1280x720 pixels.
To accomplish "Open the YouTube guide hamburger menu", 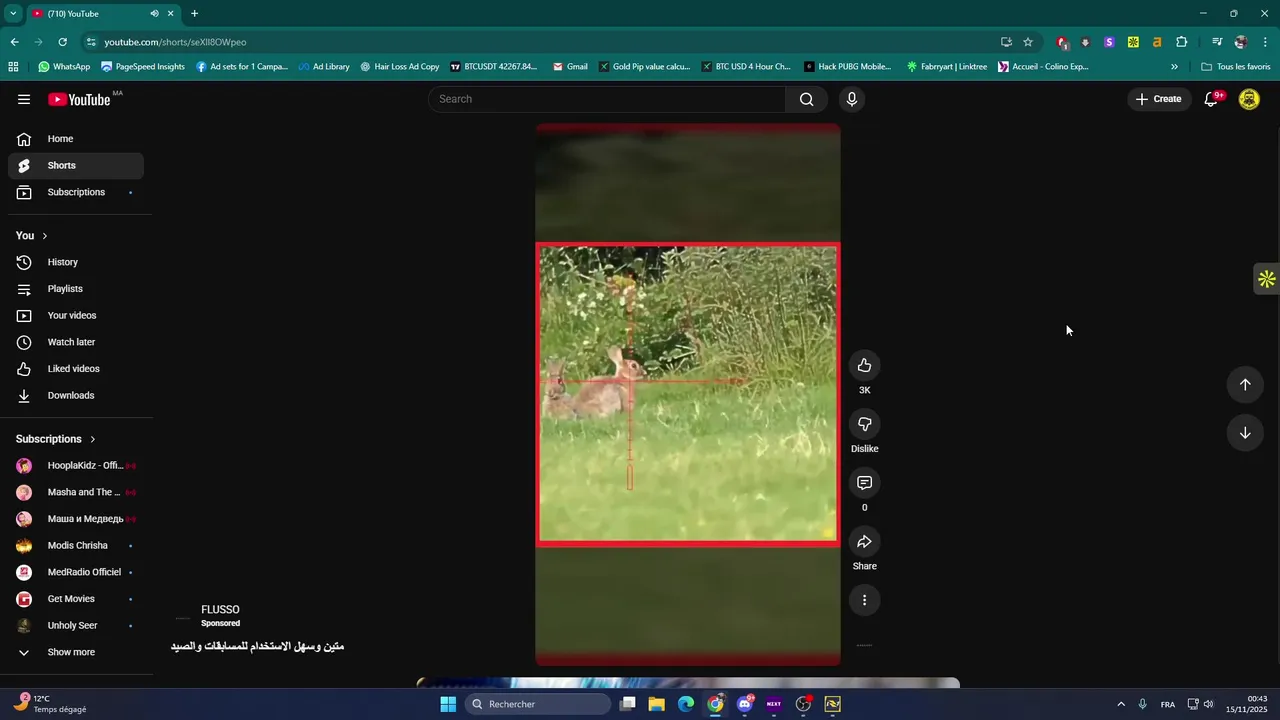I will coord(24,99).
